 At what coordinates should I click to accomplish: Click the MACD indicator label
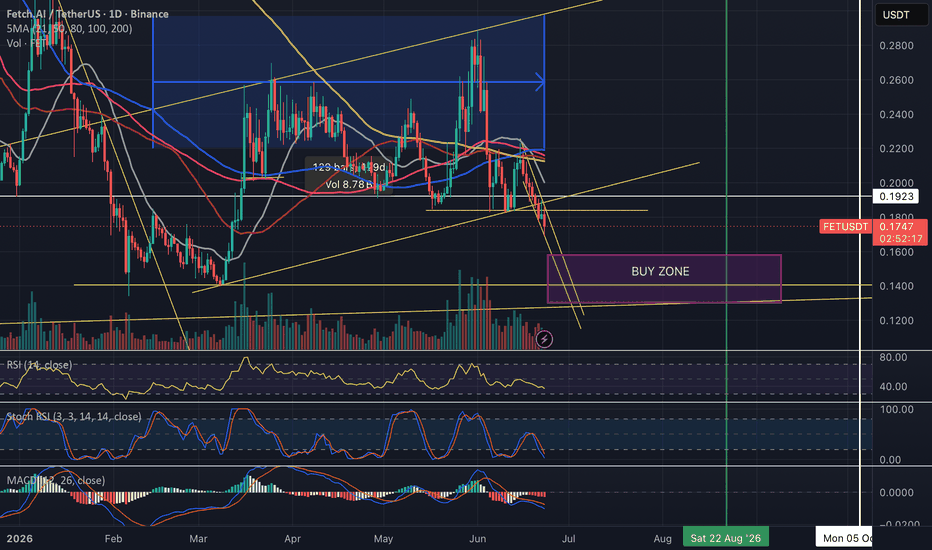(56, 480)
